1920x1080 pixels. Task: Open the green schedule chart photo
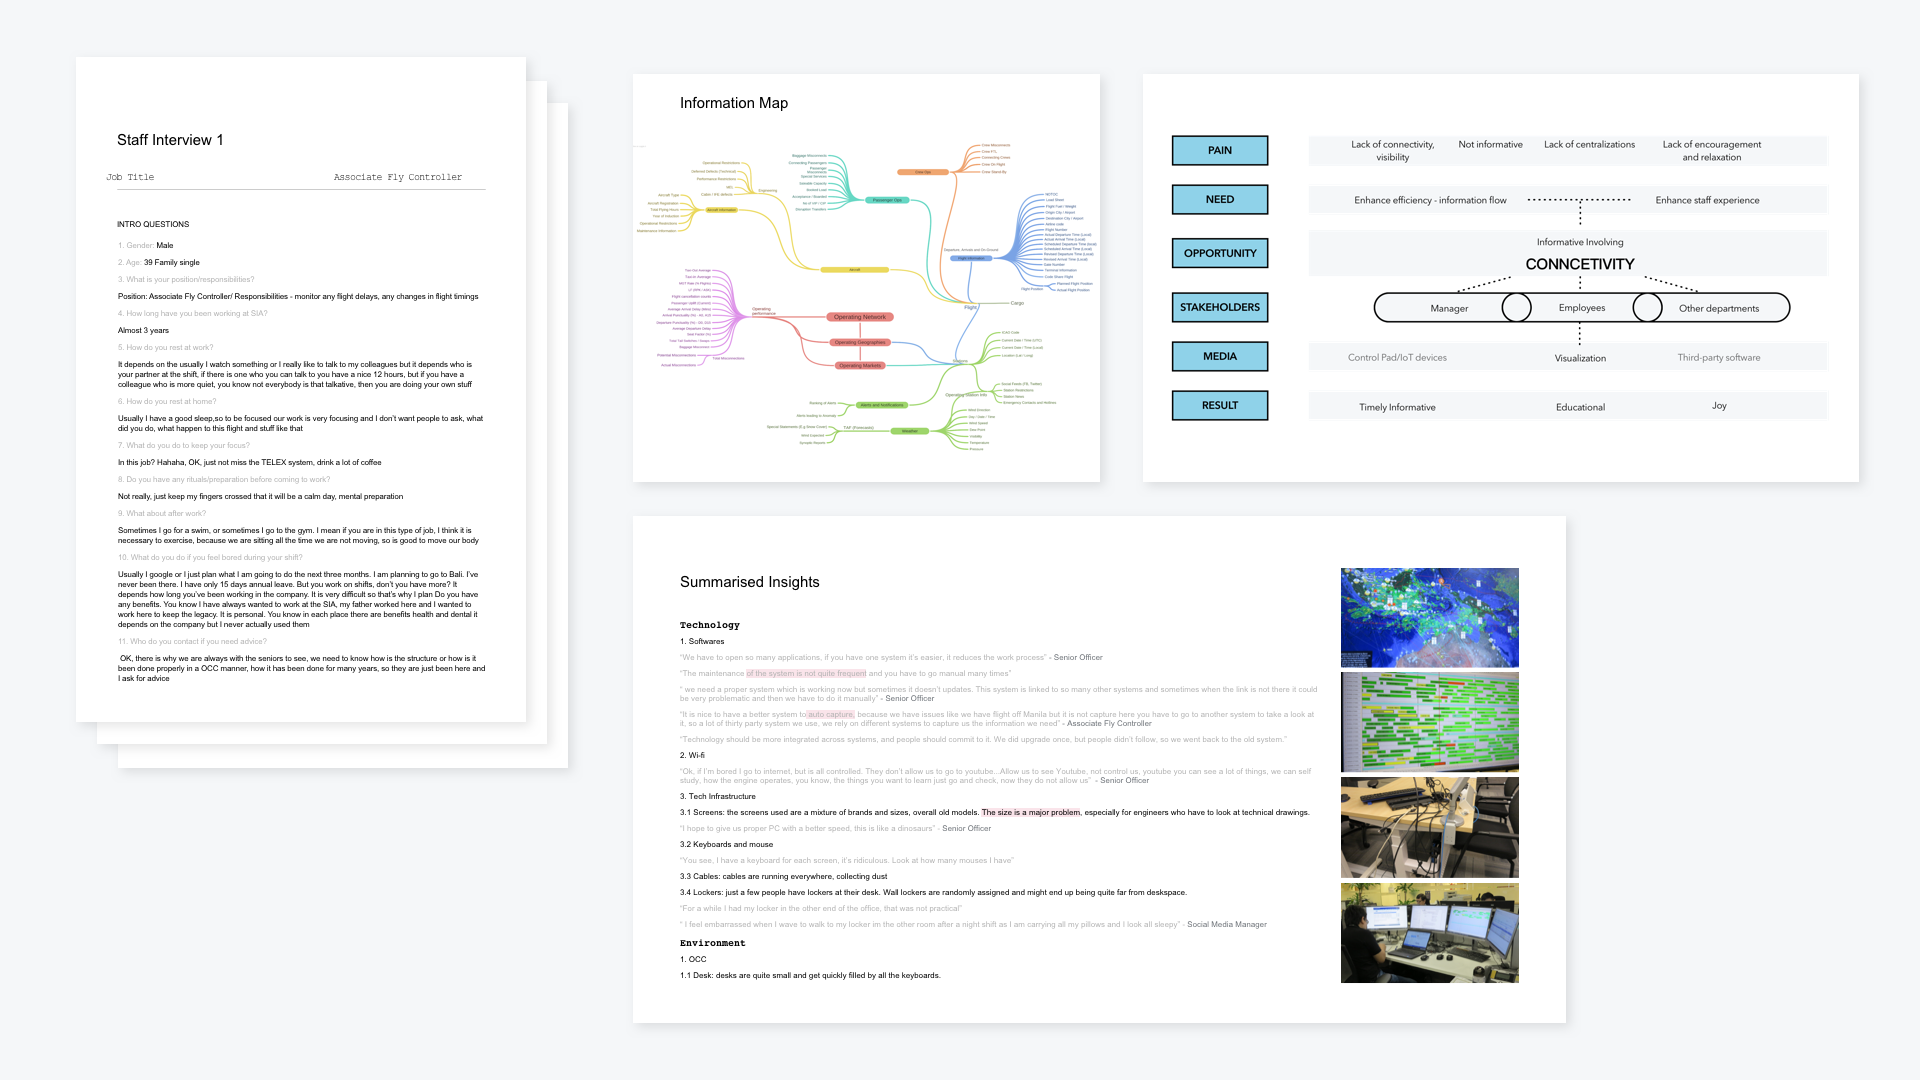[1429, 722]
